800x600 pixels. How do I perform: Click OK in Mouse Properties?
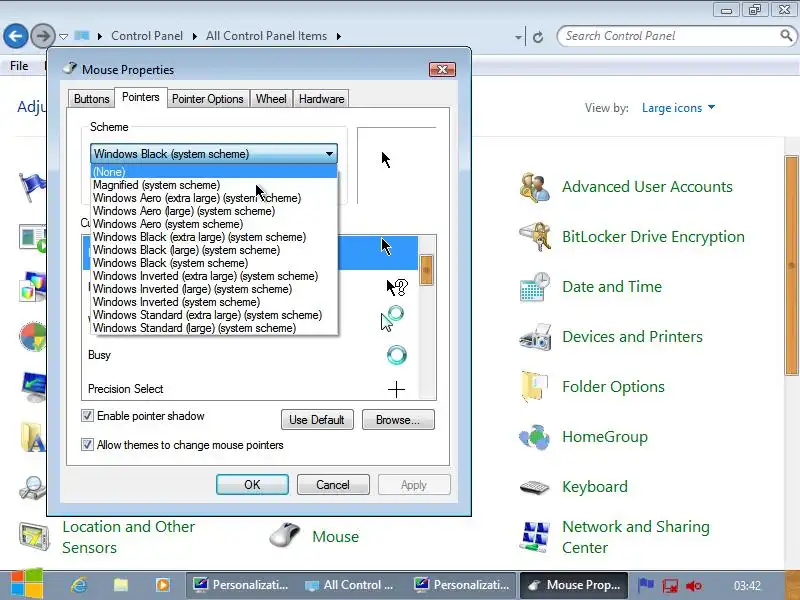[252, 485]
